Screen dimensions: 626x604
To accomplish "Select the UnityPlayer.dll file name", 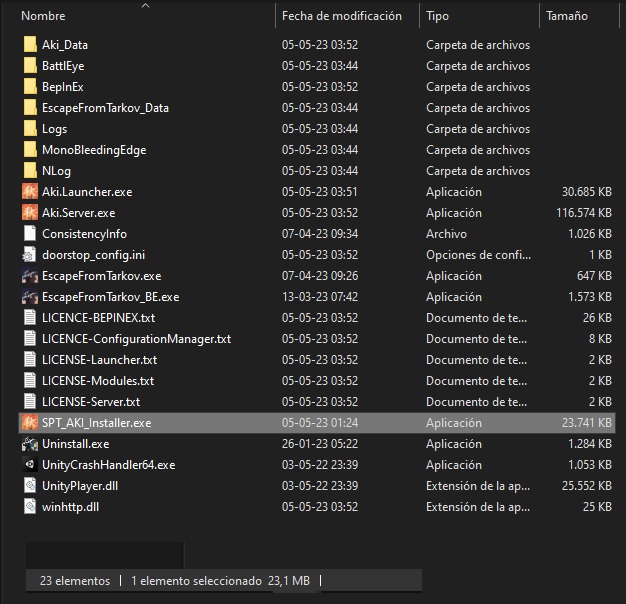I will (x=80, y=486).
